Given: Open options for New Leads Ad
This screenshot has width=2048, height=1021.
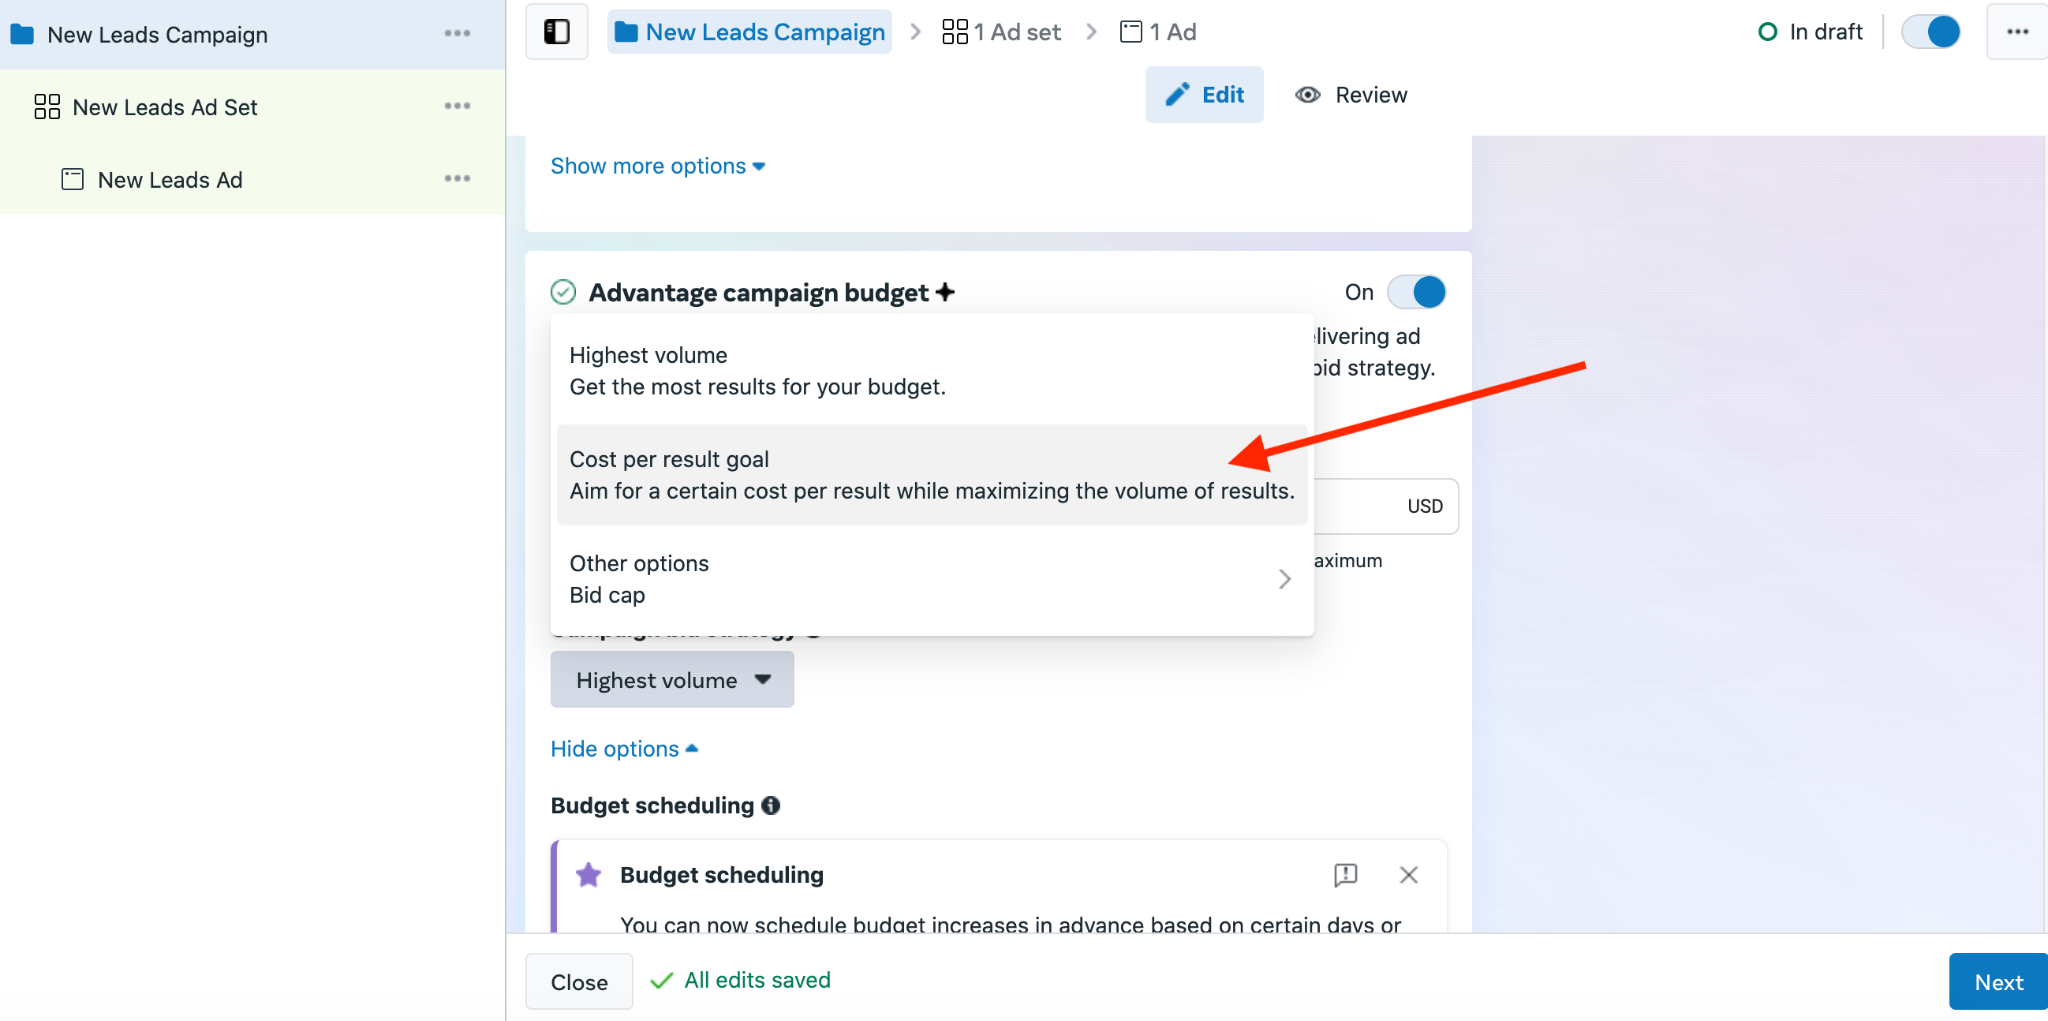Looking at the screenshot, I should [457, 179].
